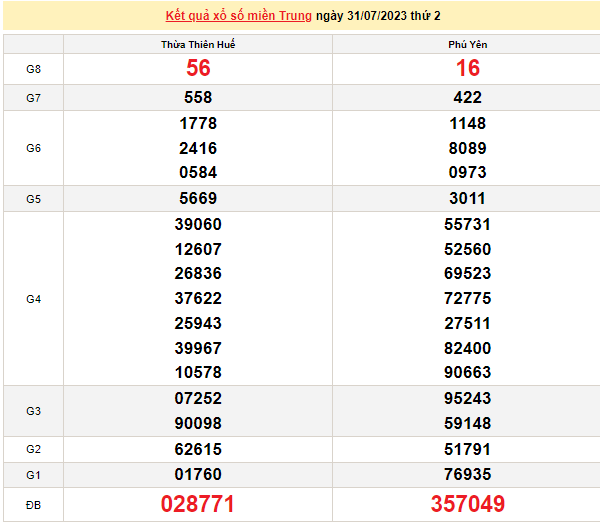Viewport: 600px width, 522px height.
Task: Click the red G8 number 56
Action: coord(198,68)
